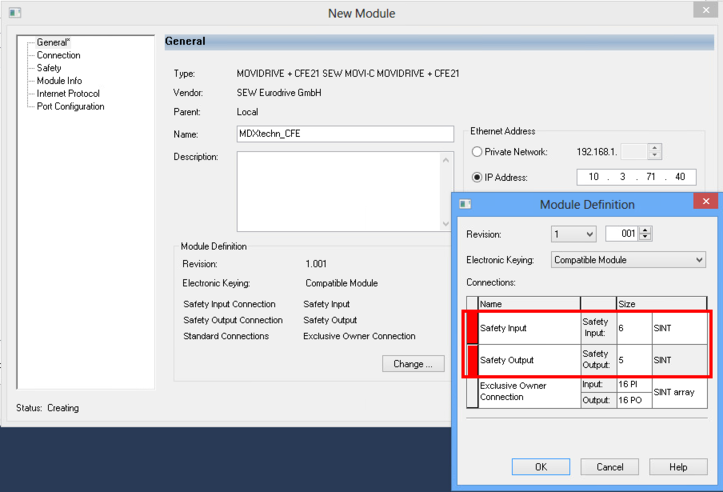Click the Exclusive Owner Connection row selector
Image resolution: width=723 pixels, height=492 pixels.
[471, 392]
